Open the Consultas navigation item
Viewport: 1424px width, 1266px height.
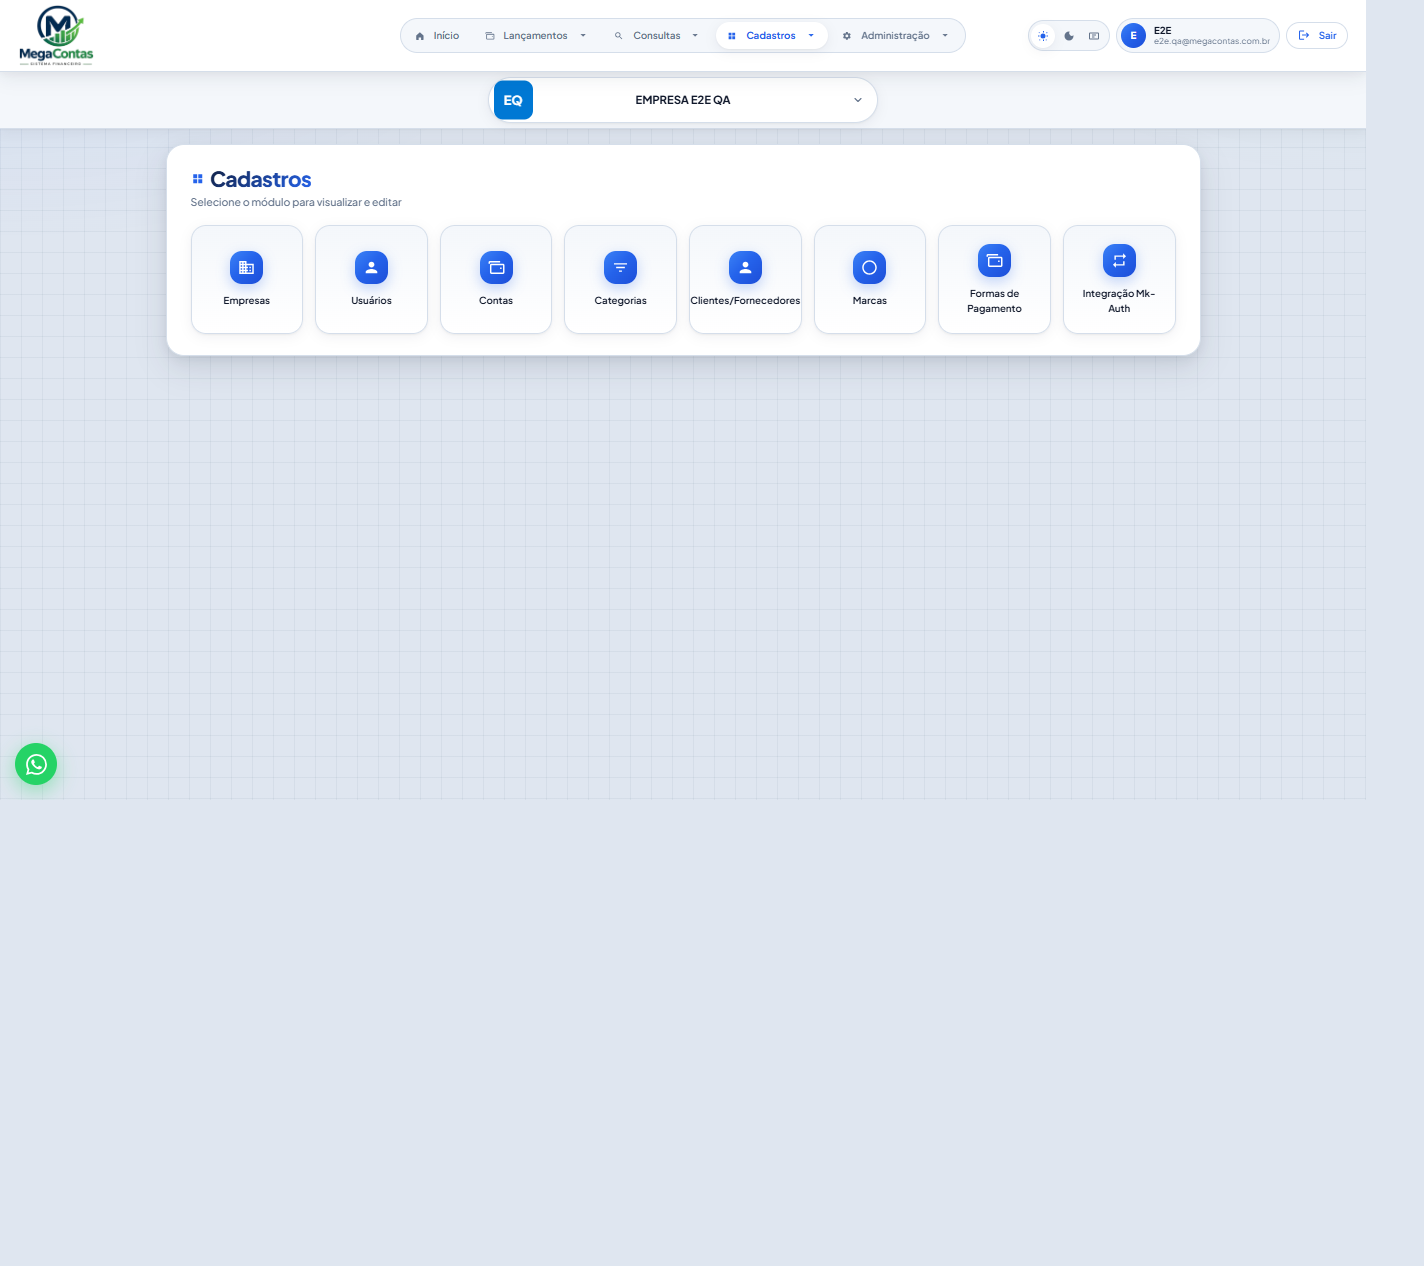(x=647, y=36)
